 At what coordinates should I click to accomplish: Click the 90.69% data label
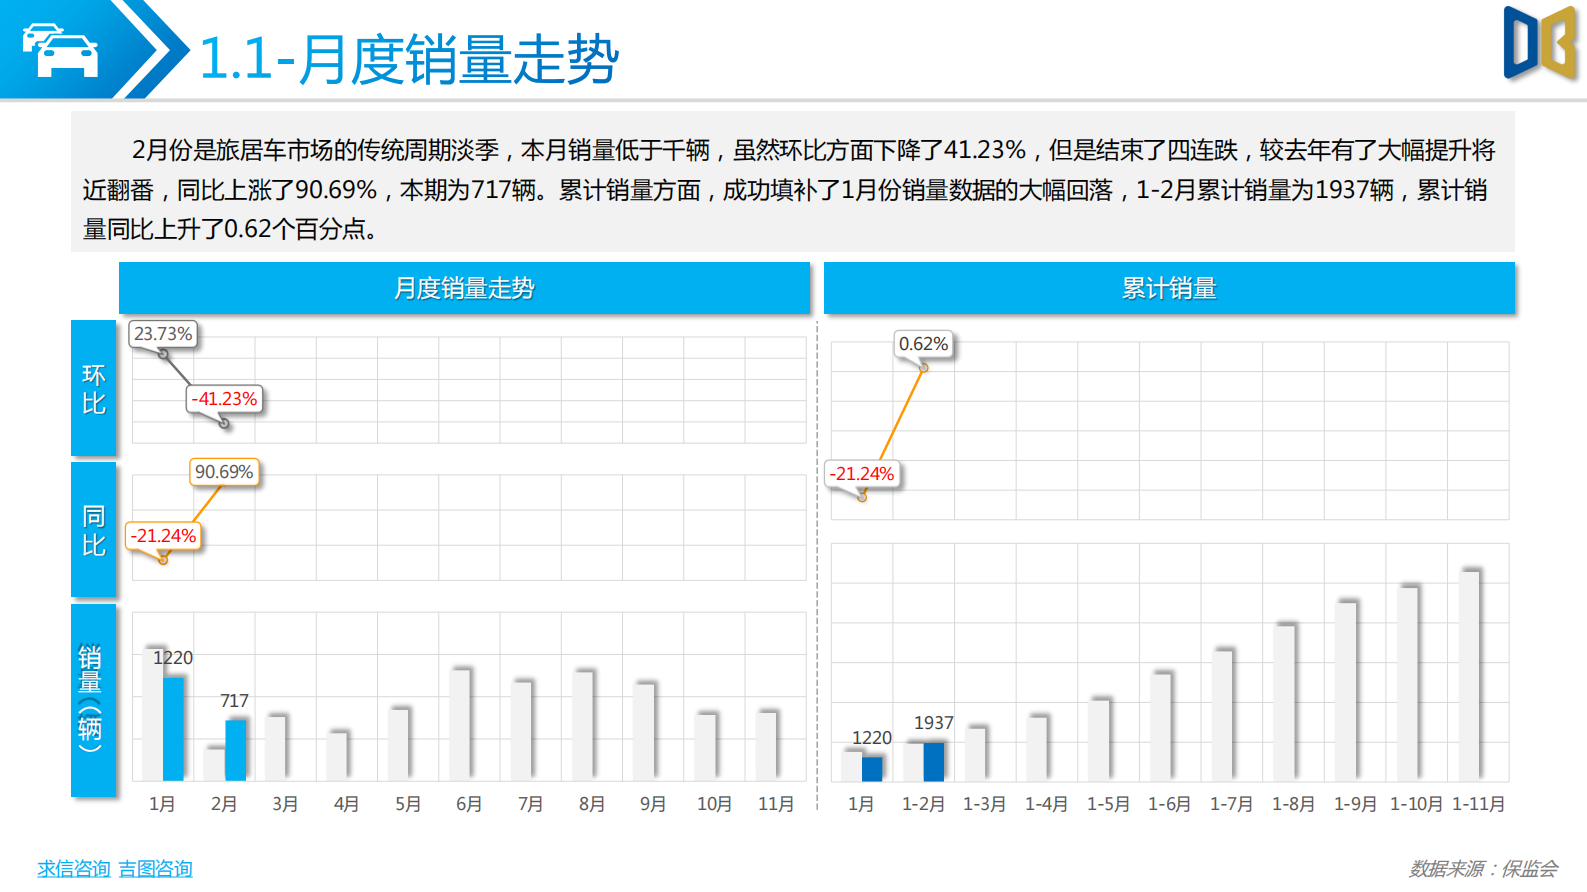[x=224, y=472]
